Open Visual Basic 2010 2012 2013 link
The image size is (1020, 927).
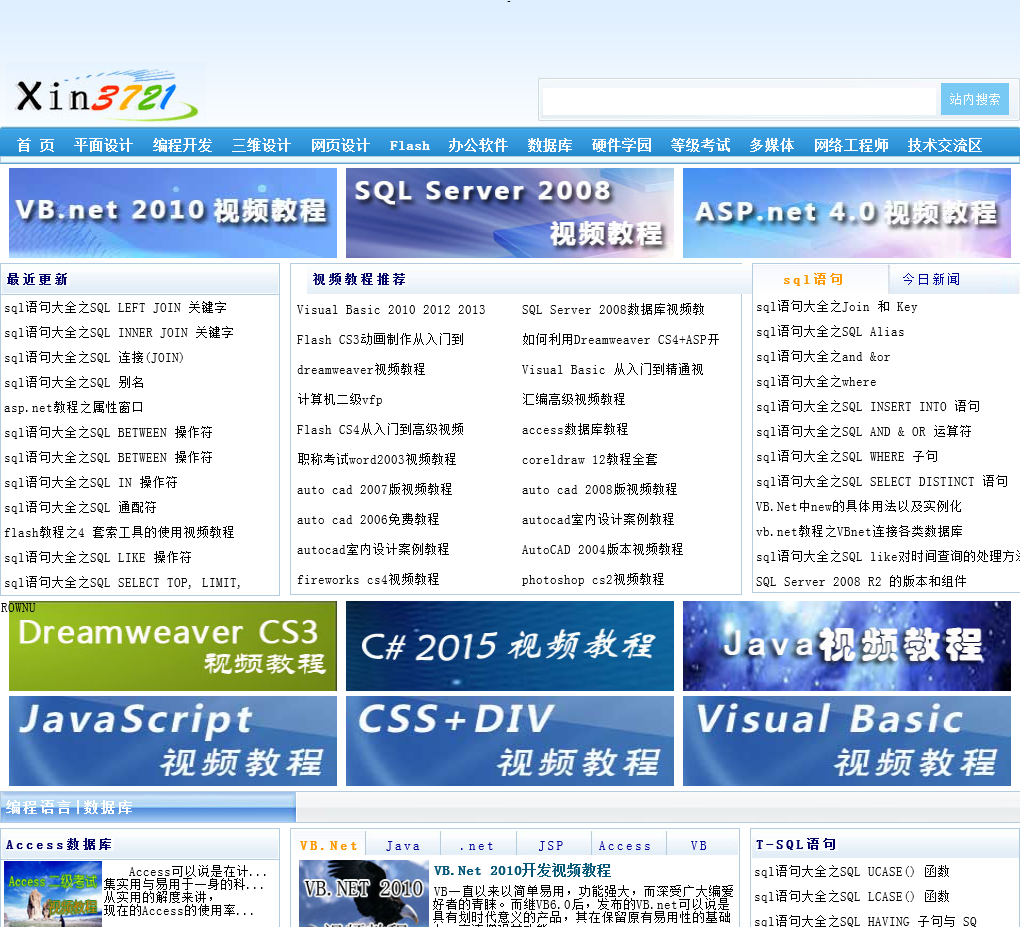click(x=391, y=310)
